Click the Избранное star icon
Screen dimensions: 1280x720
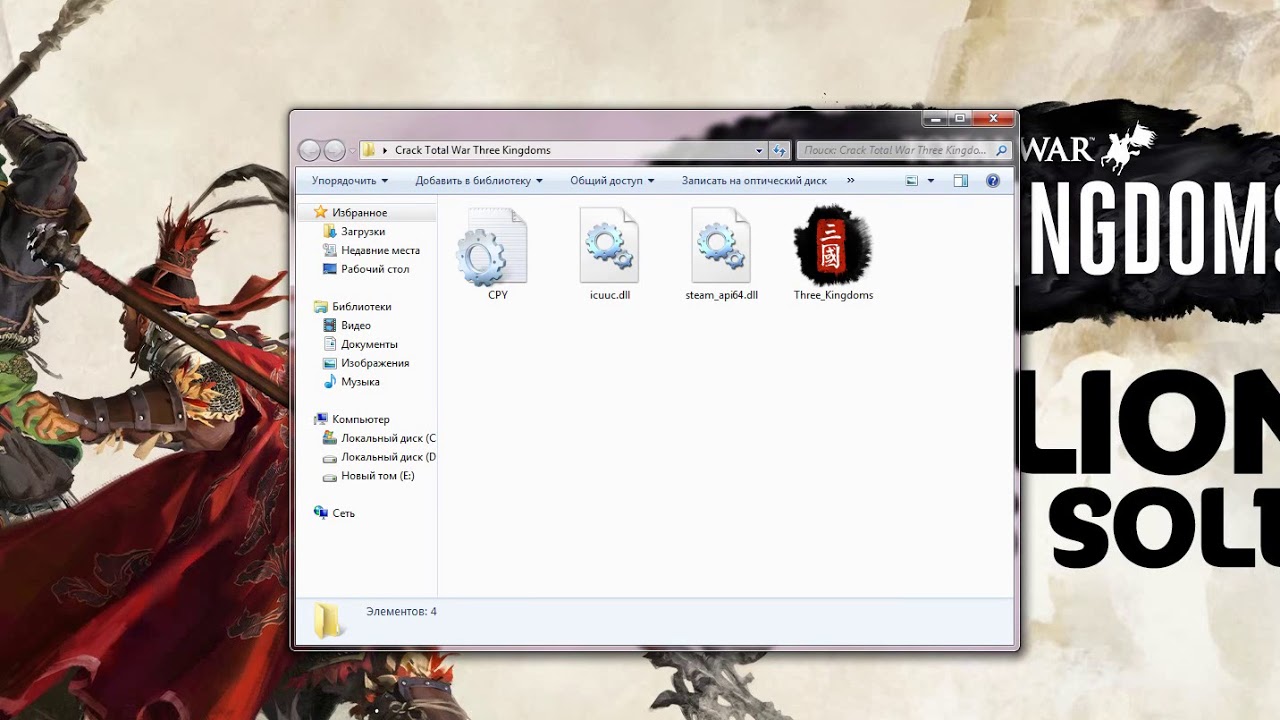pyautogui.click(x=320, y=212)
